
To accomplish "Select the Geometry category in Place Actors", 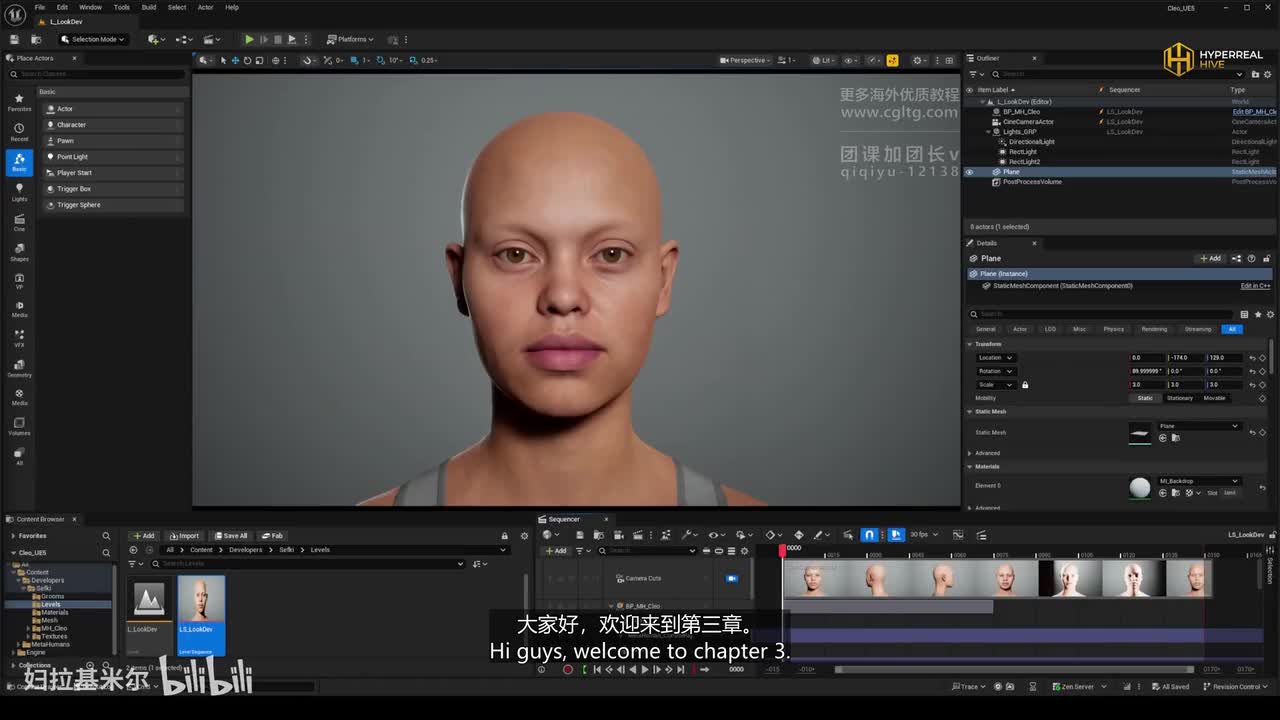I will tap(19, 367).
